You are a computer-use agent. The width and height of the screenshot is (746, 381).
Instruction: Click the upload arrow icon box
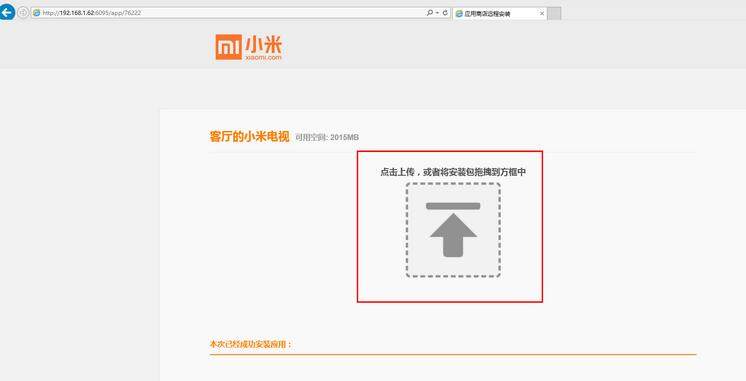[453, 230]
